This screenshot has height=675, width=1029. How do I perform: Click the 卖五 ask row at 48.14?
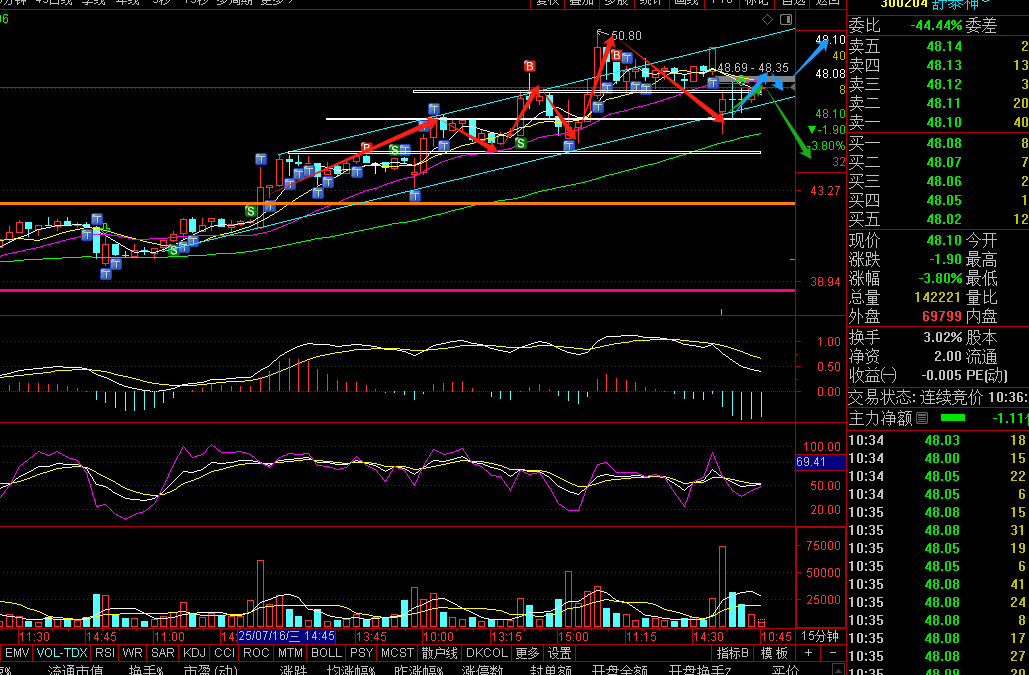click(938, 46)
